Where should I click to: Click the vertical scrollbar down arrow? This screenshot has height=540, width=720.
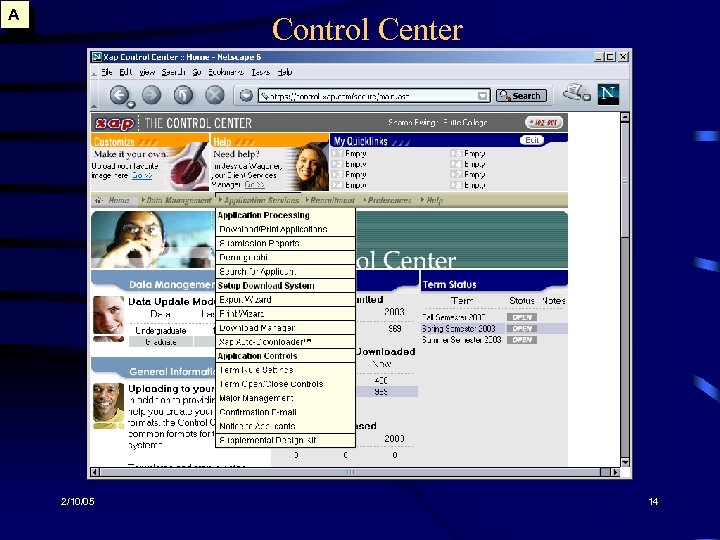[624, 462]
